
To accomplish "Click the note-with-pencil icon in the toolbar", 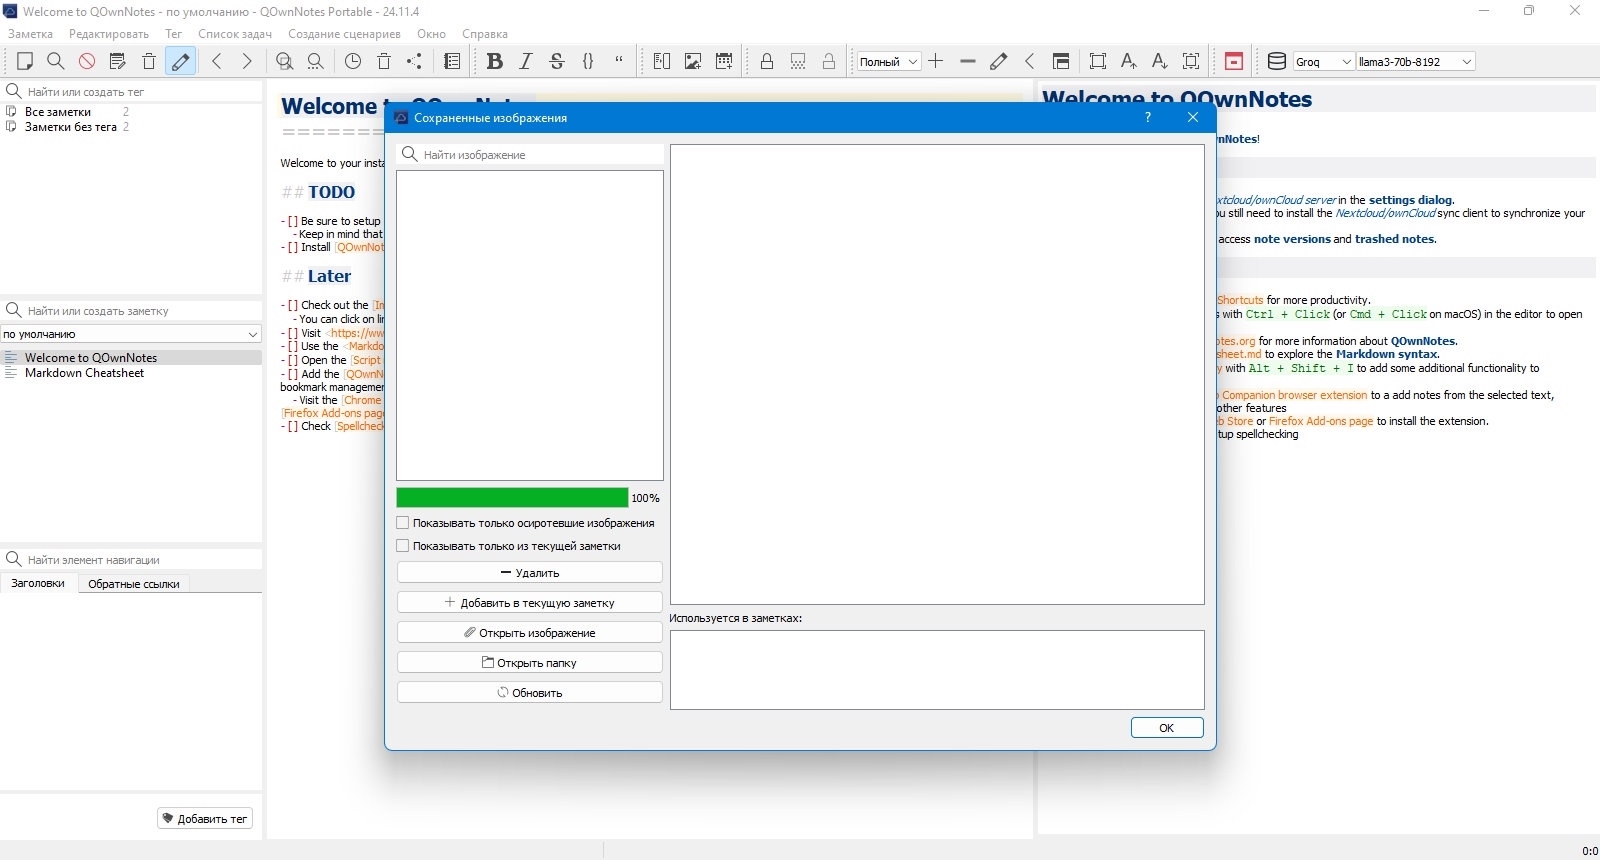I will click(x=118, y=61).
